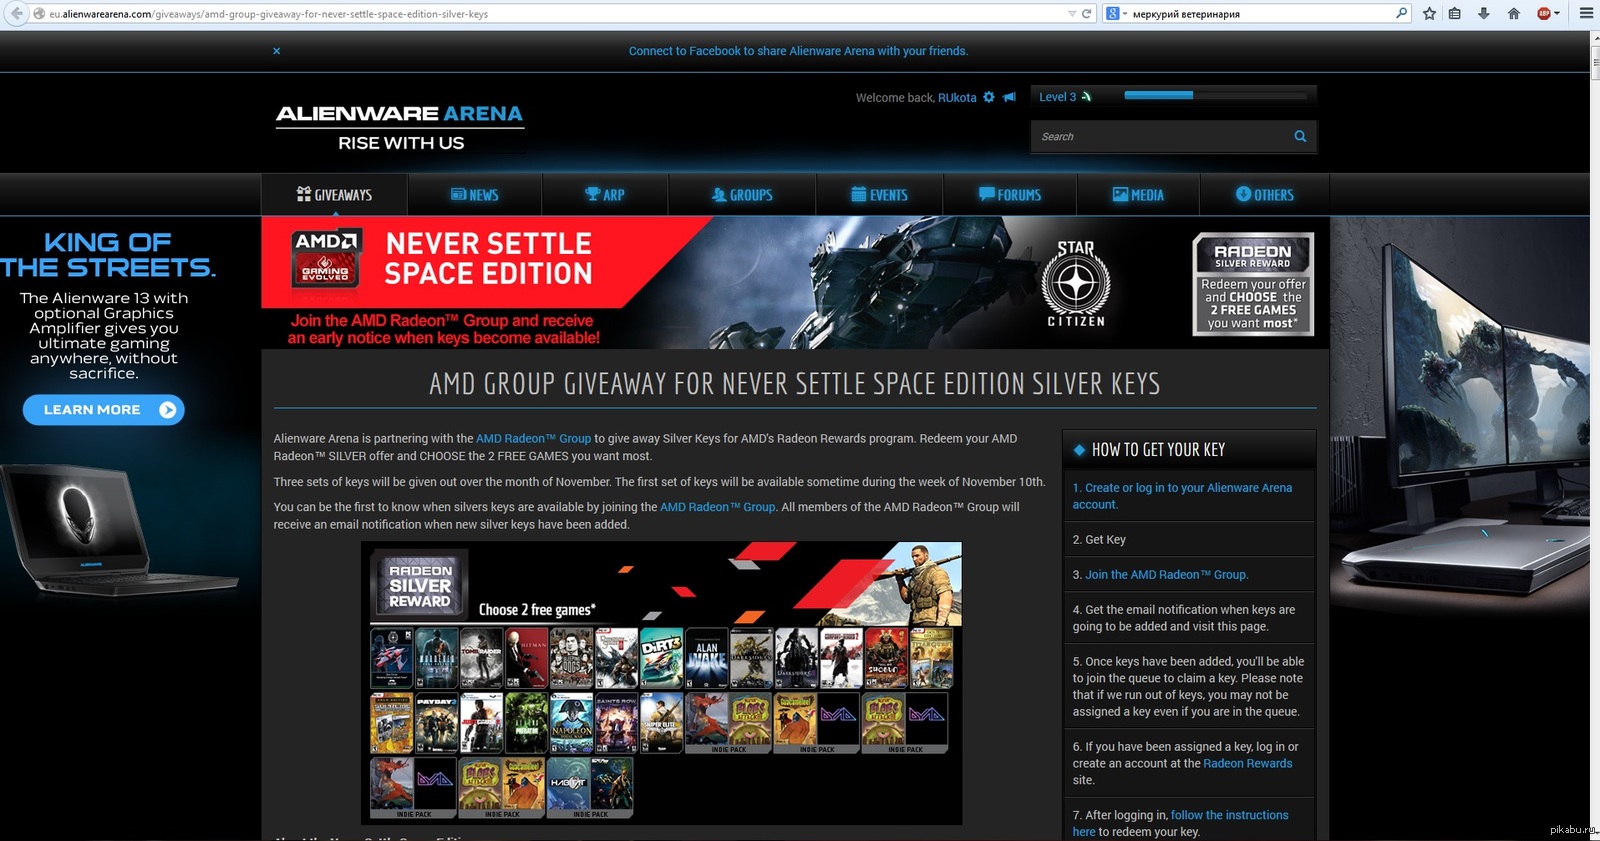
Task: Click the '2. Get Key' step text
Action: pyautogui.click(x=1099, y=540)
